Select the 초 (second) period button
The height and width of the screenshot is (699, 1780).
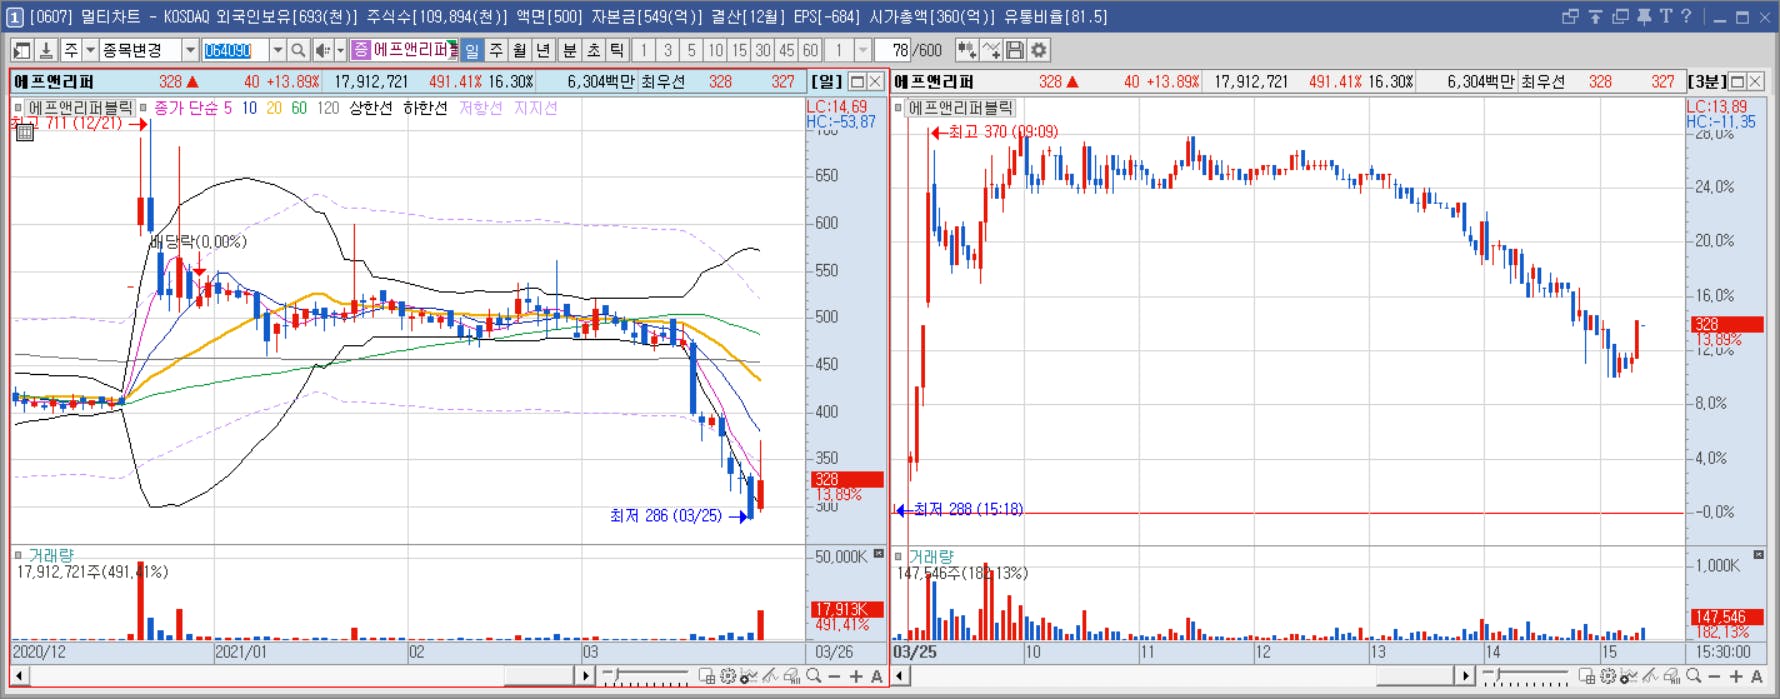coord(593,50)
